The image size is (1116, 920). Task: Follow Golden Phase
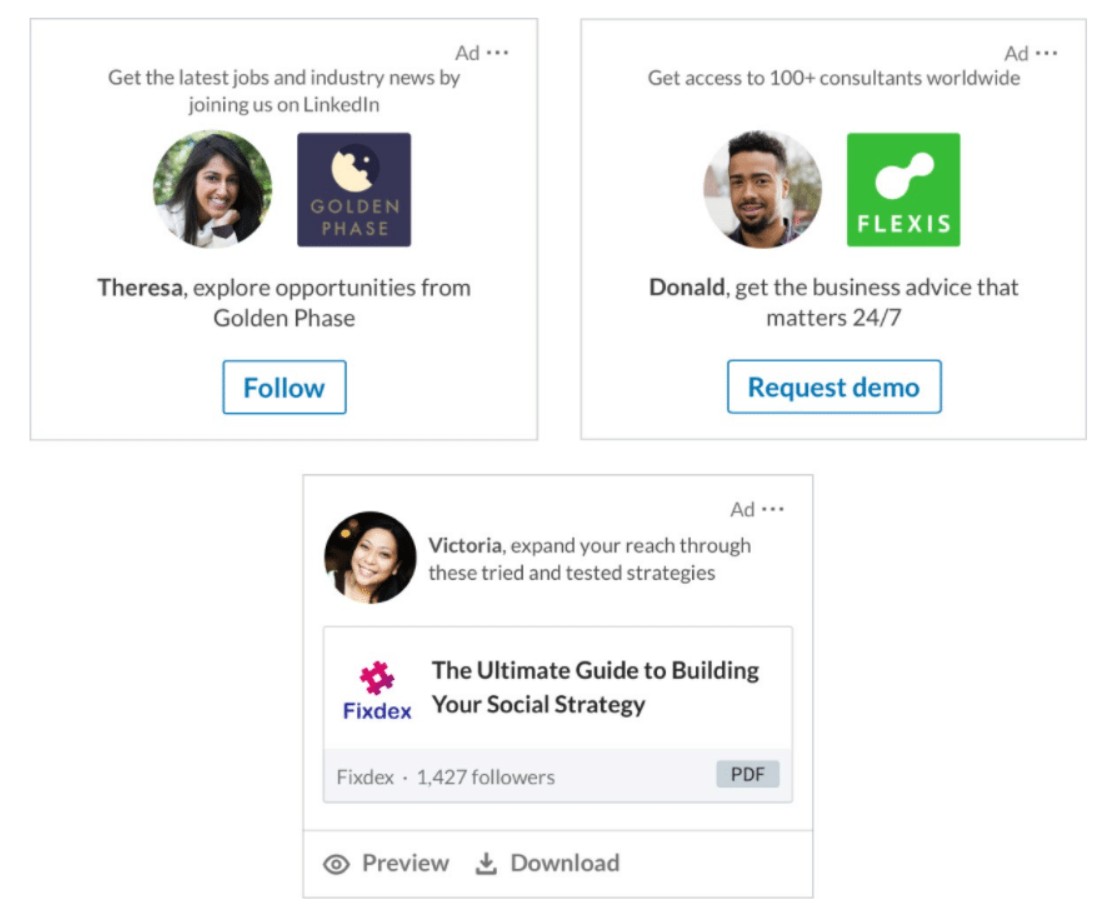click(x=284, y=388)
